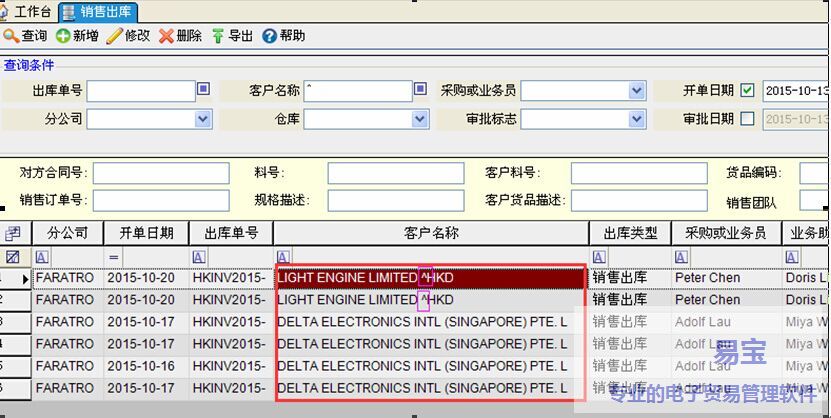Click the 删除 red X icon
Viewport: 831px width, 418px height.
(166, 36)
